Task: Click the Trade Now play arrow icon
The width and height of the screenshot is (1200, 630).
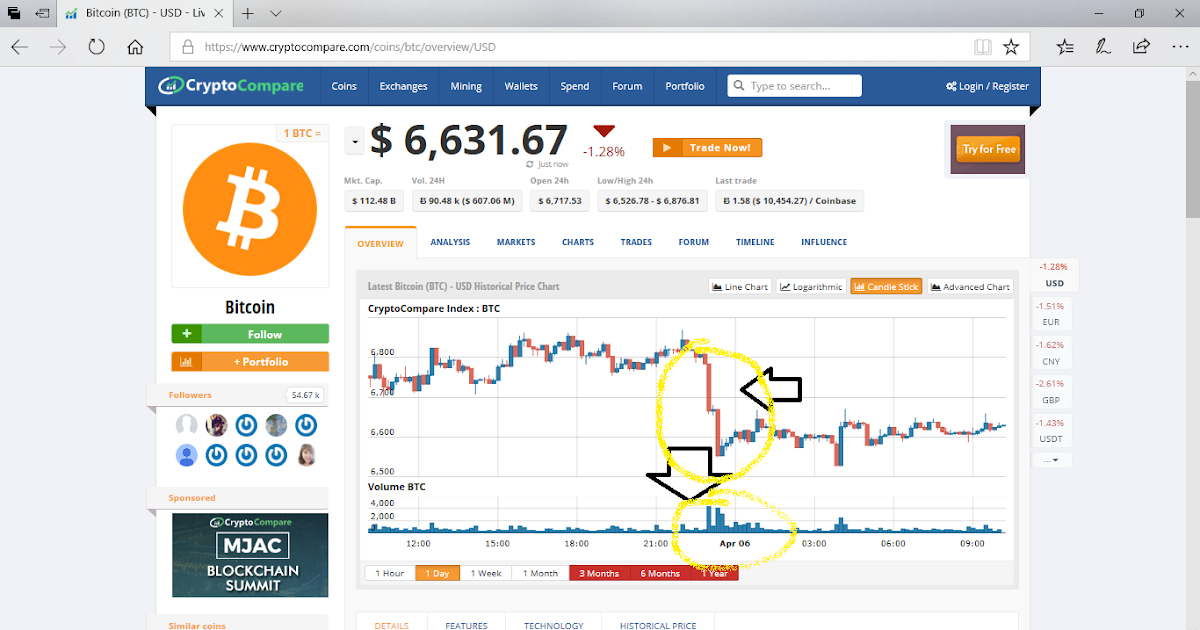Action: pos(666,148)
